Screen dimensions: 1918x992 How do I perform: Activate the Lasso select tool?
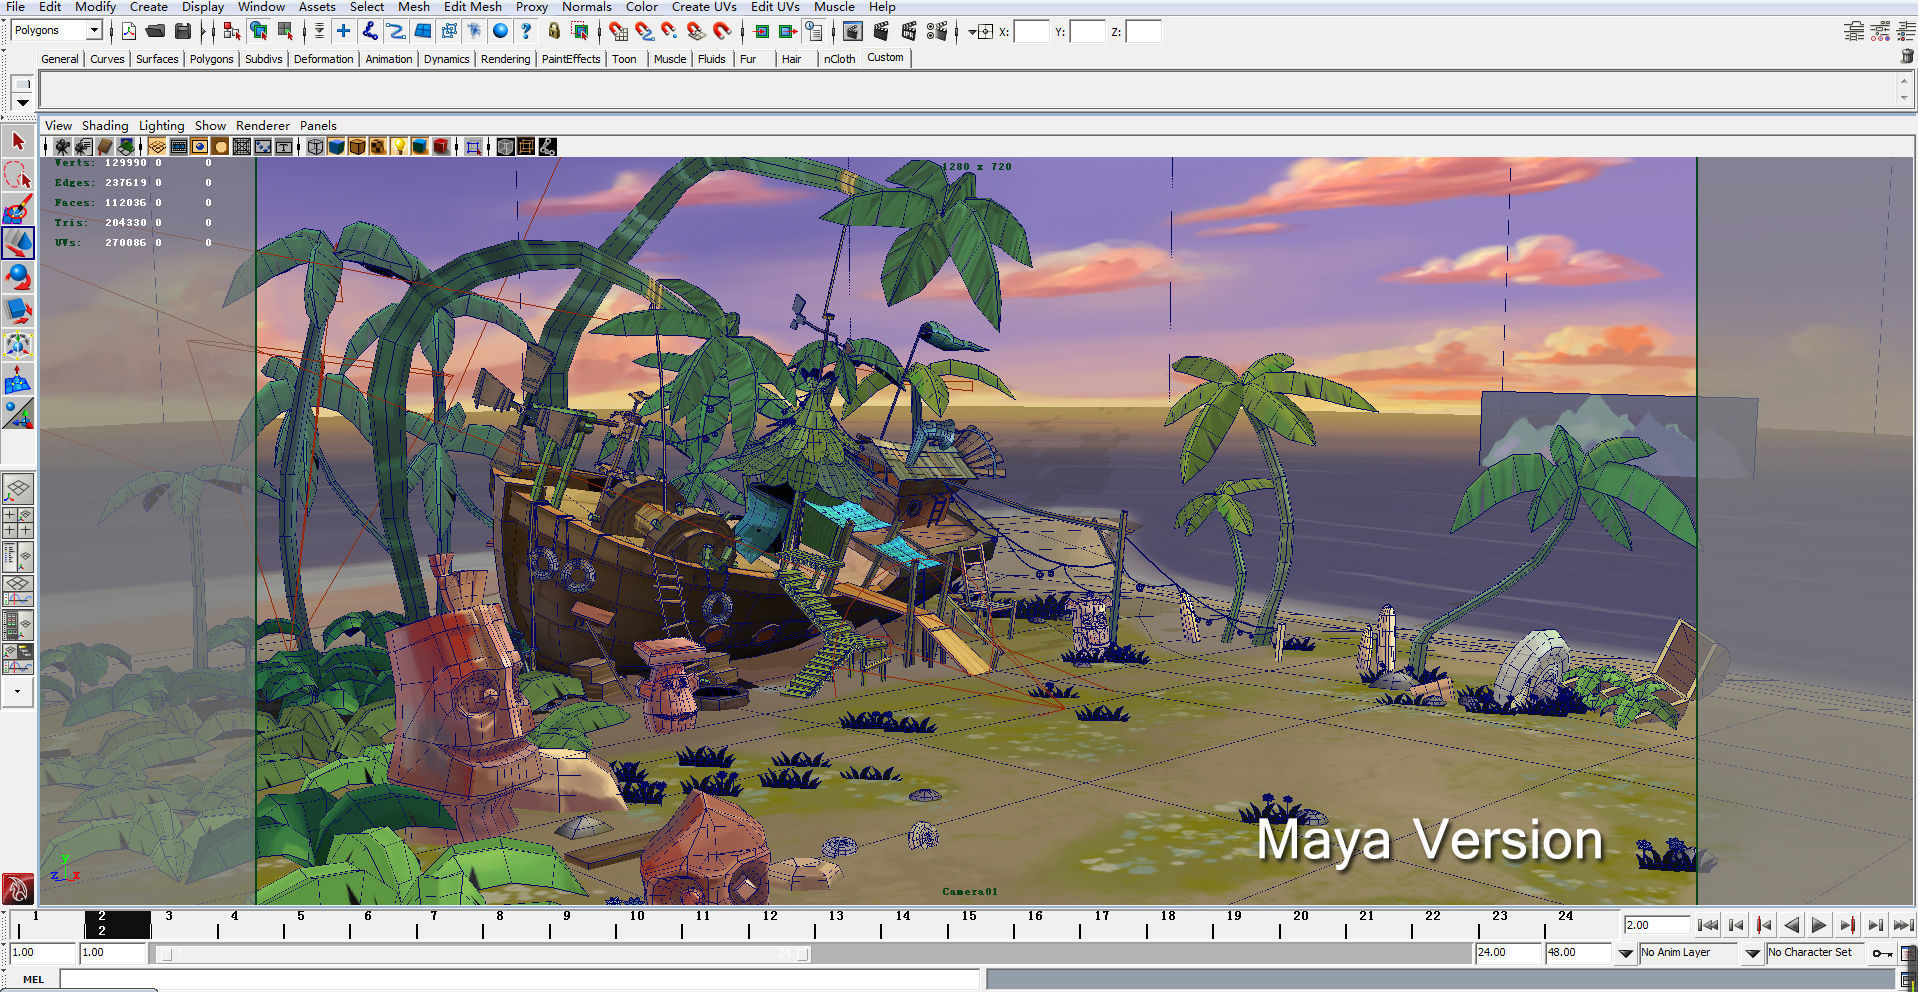(x=18, y=176)
